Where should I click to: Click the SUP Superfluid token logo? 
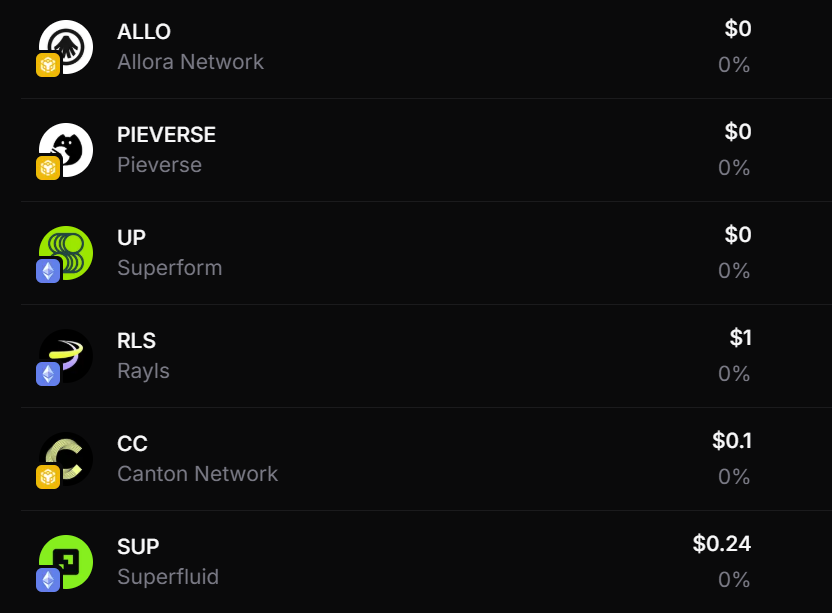coord(66,561)
